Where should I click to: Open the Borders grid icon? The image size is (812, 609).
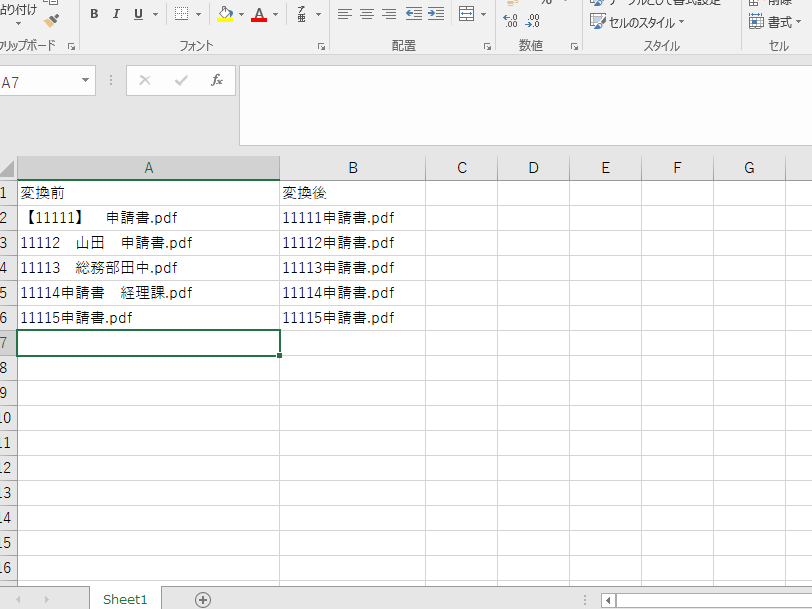tap(183, 13)
